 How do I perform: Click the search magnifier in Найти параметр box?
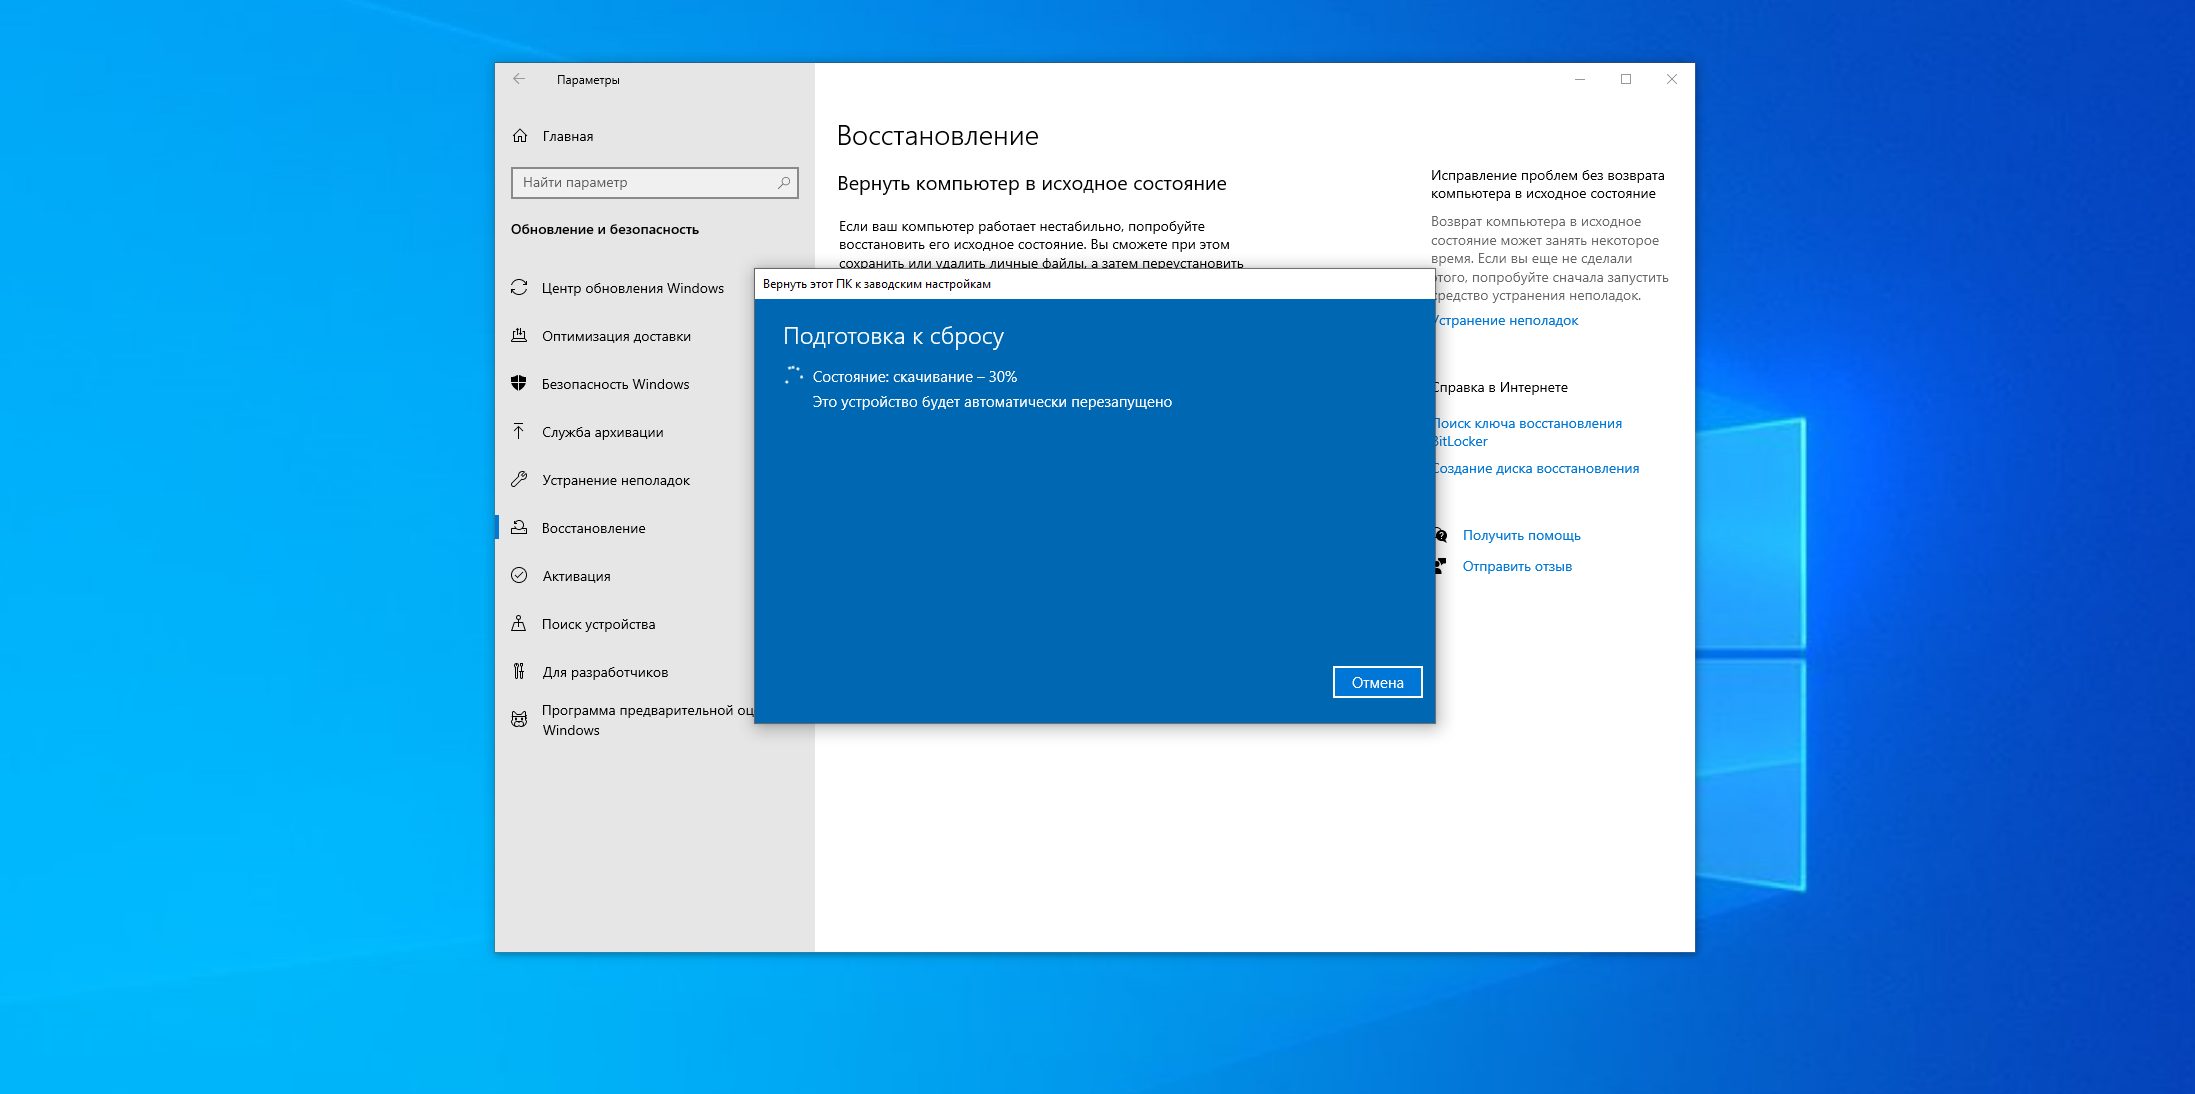(784, 183)
